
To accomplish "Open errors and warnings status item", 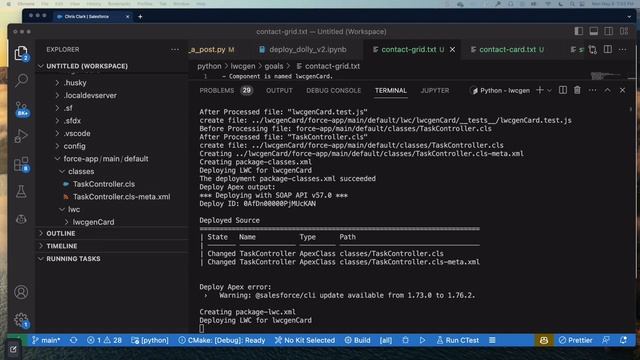I will pos(104,340).
